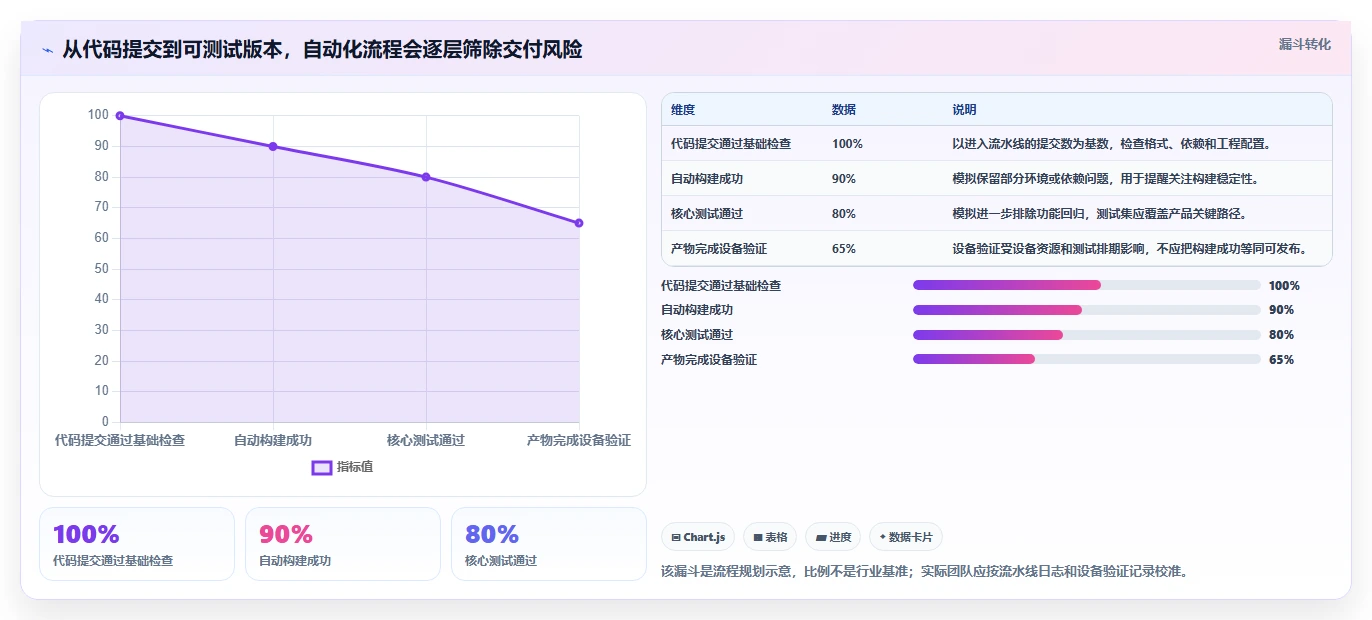Click the 100% label beside the progress bar

[x=1284, y=286]
